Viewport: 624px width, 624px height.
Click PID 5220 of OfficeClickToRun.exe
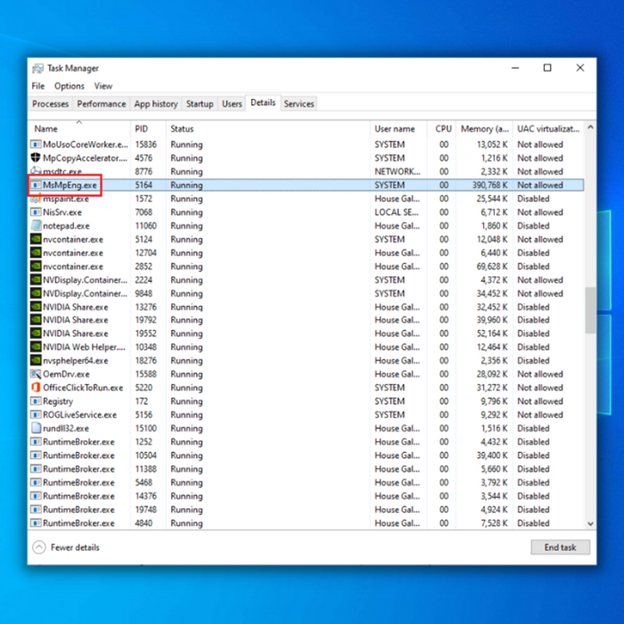click(144, 388)
